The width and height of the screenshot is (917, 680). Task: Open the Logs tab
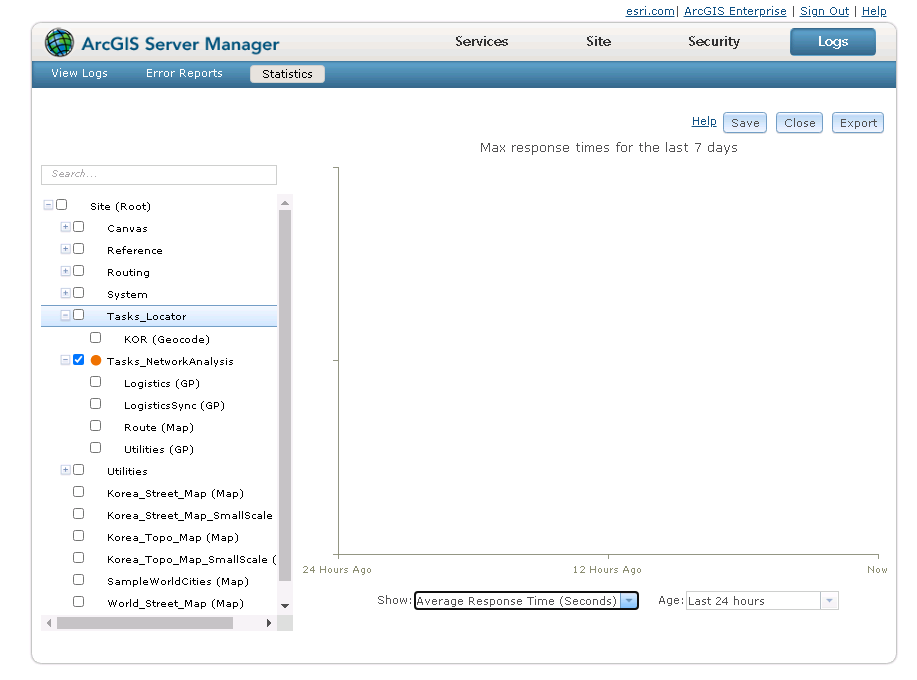pyautogui.click(x=833, y=42)
